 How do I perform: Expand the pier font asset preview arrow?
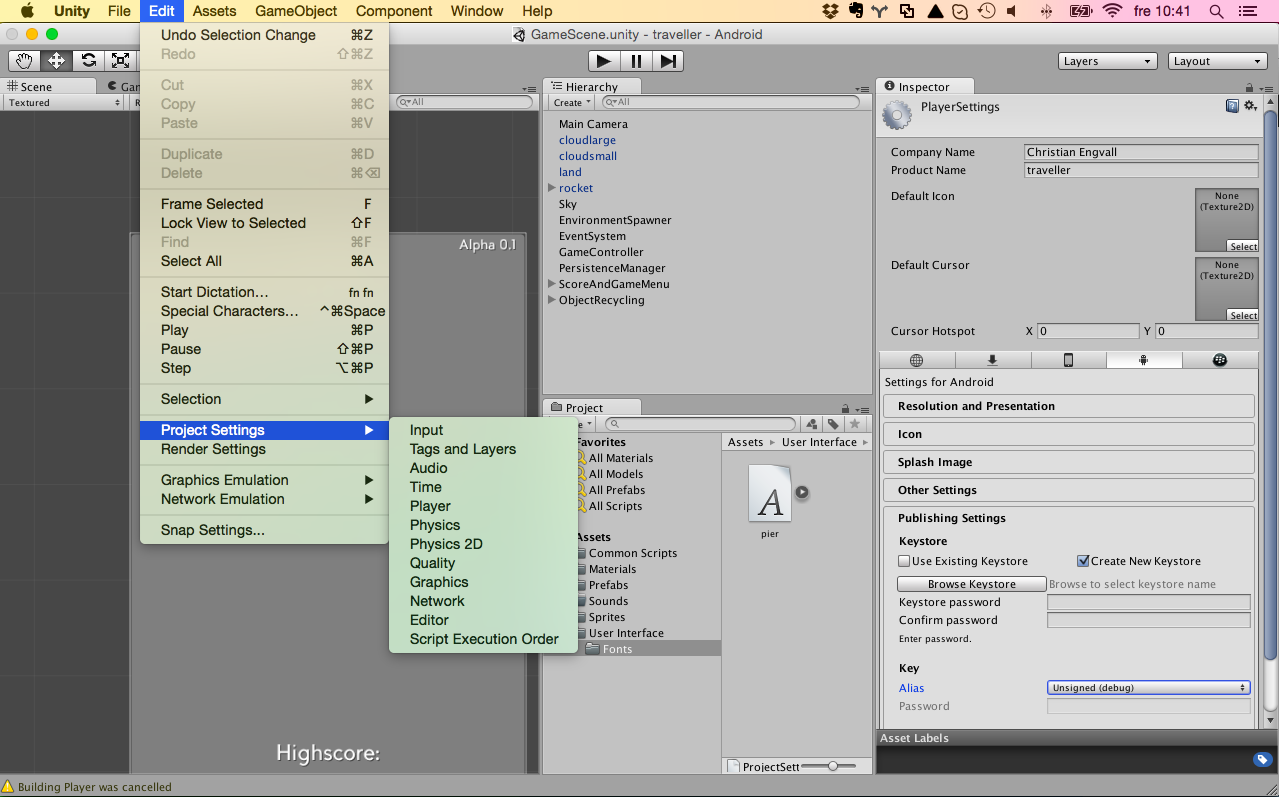[802, 492]
